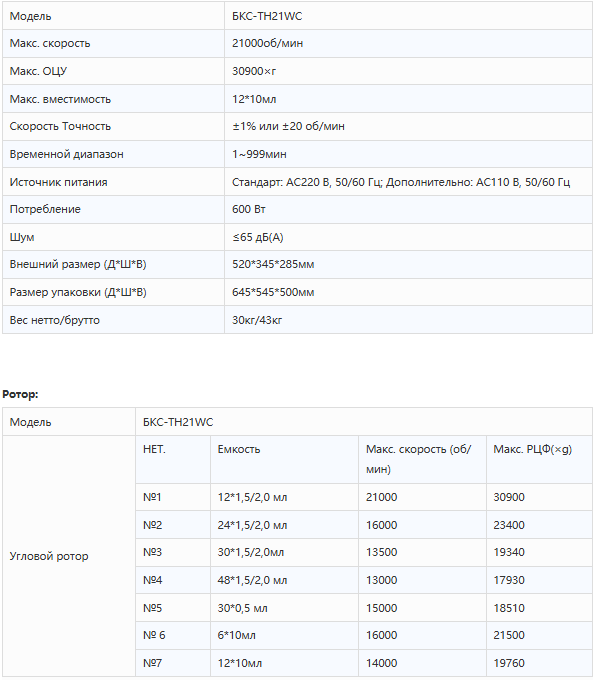Click the Макс. РЦФ(×g) column header
The image size is (596, 680).
click(533, 449)
